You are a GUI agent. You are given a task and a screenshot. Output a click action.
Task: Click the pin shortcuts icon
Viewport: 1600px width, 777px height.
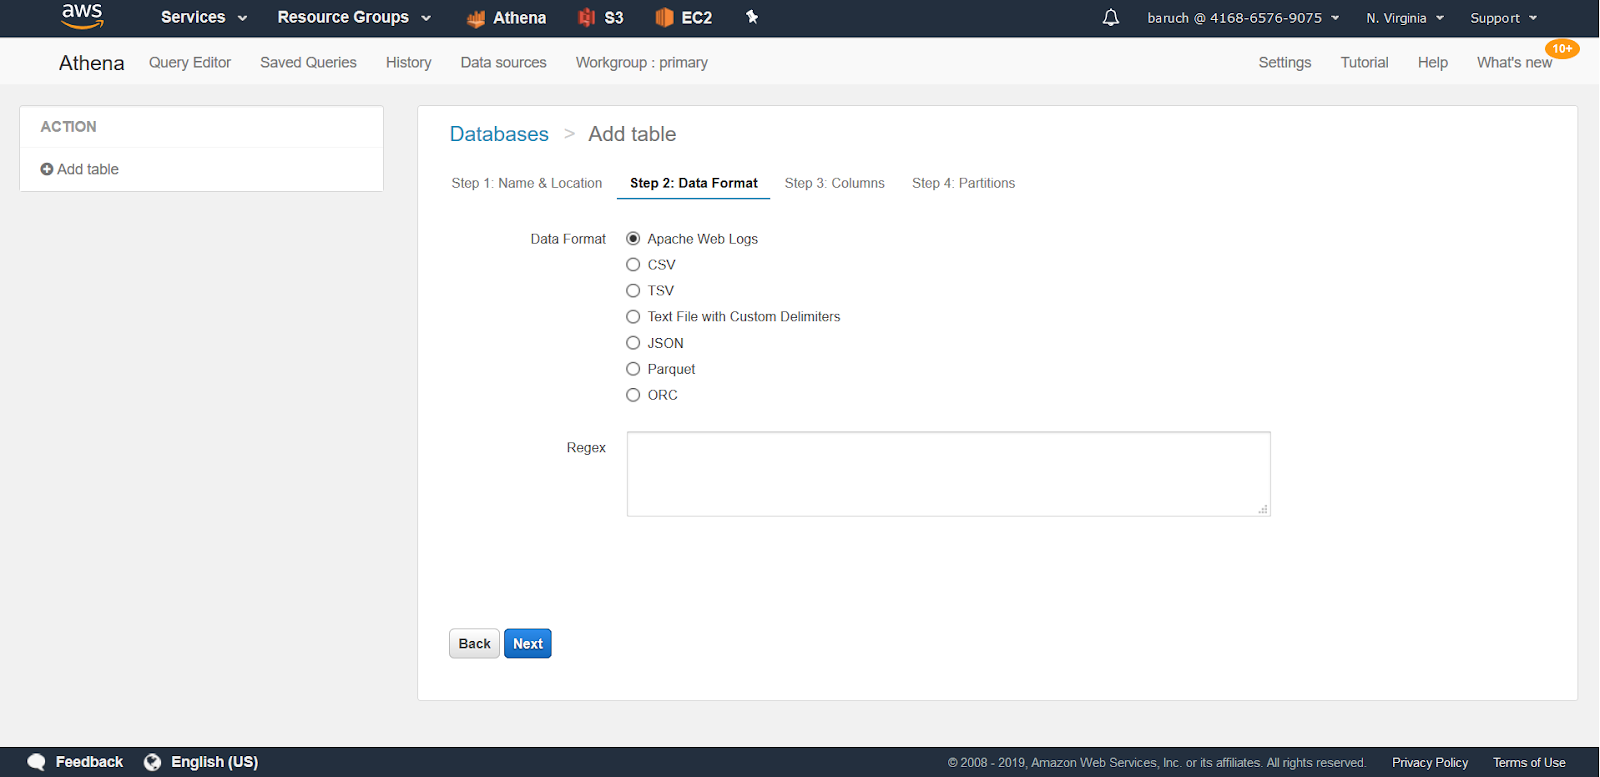752,17
